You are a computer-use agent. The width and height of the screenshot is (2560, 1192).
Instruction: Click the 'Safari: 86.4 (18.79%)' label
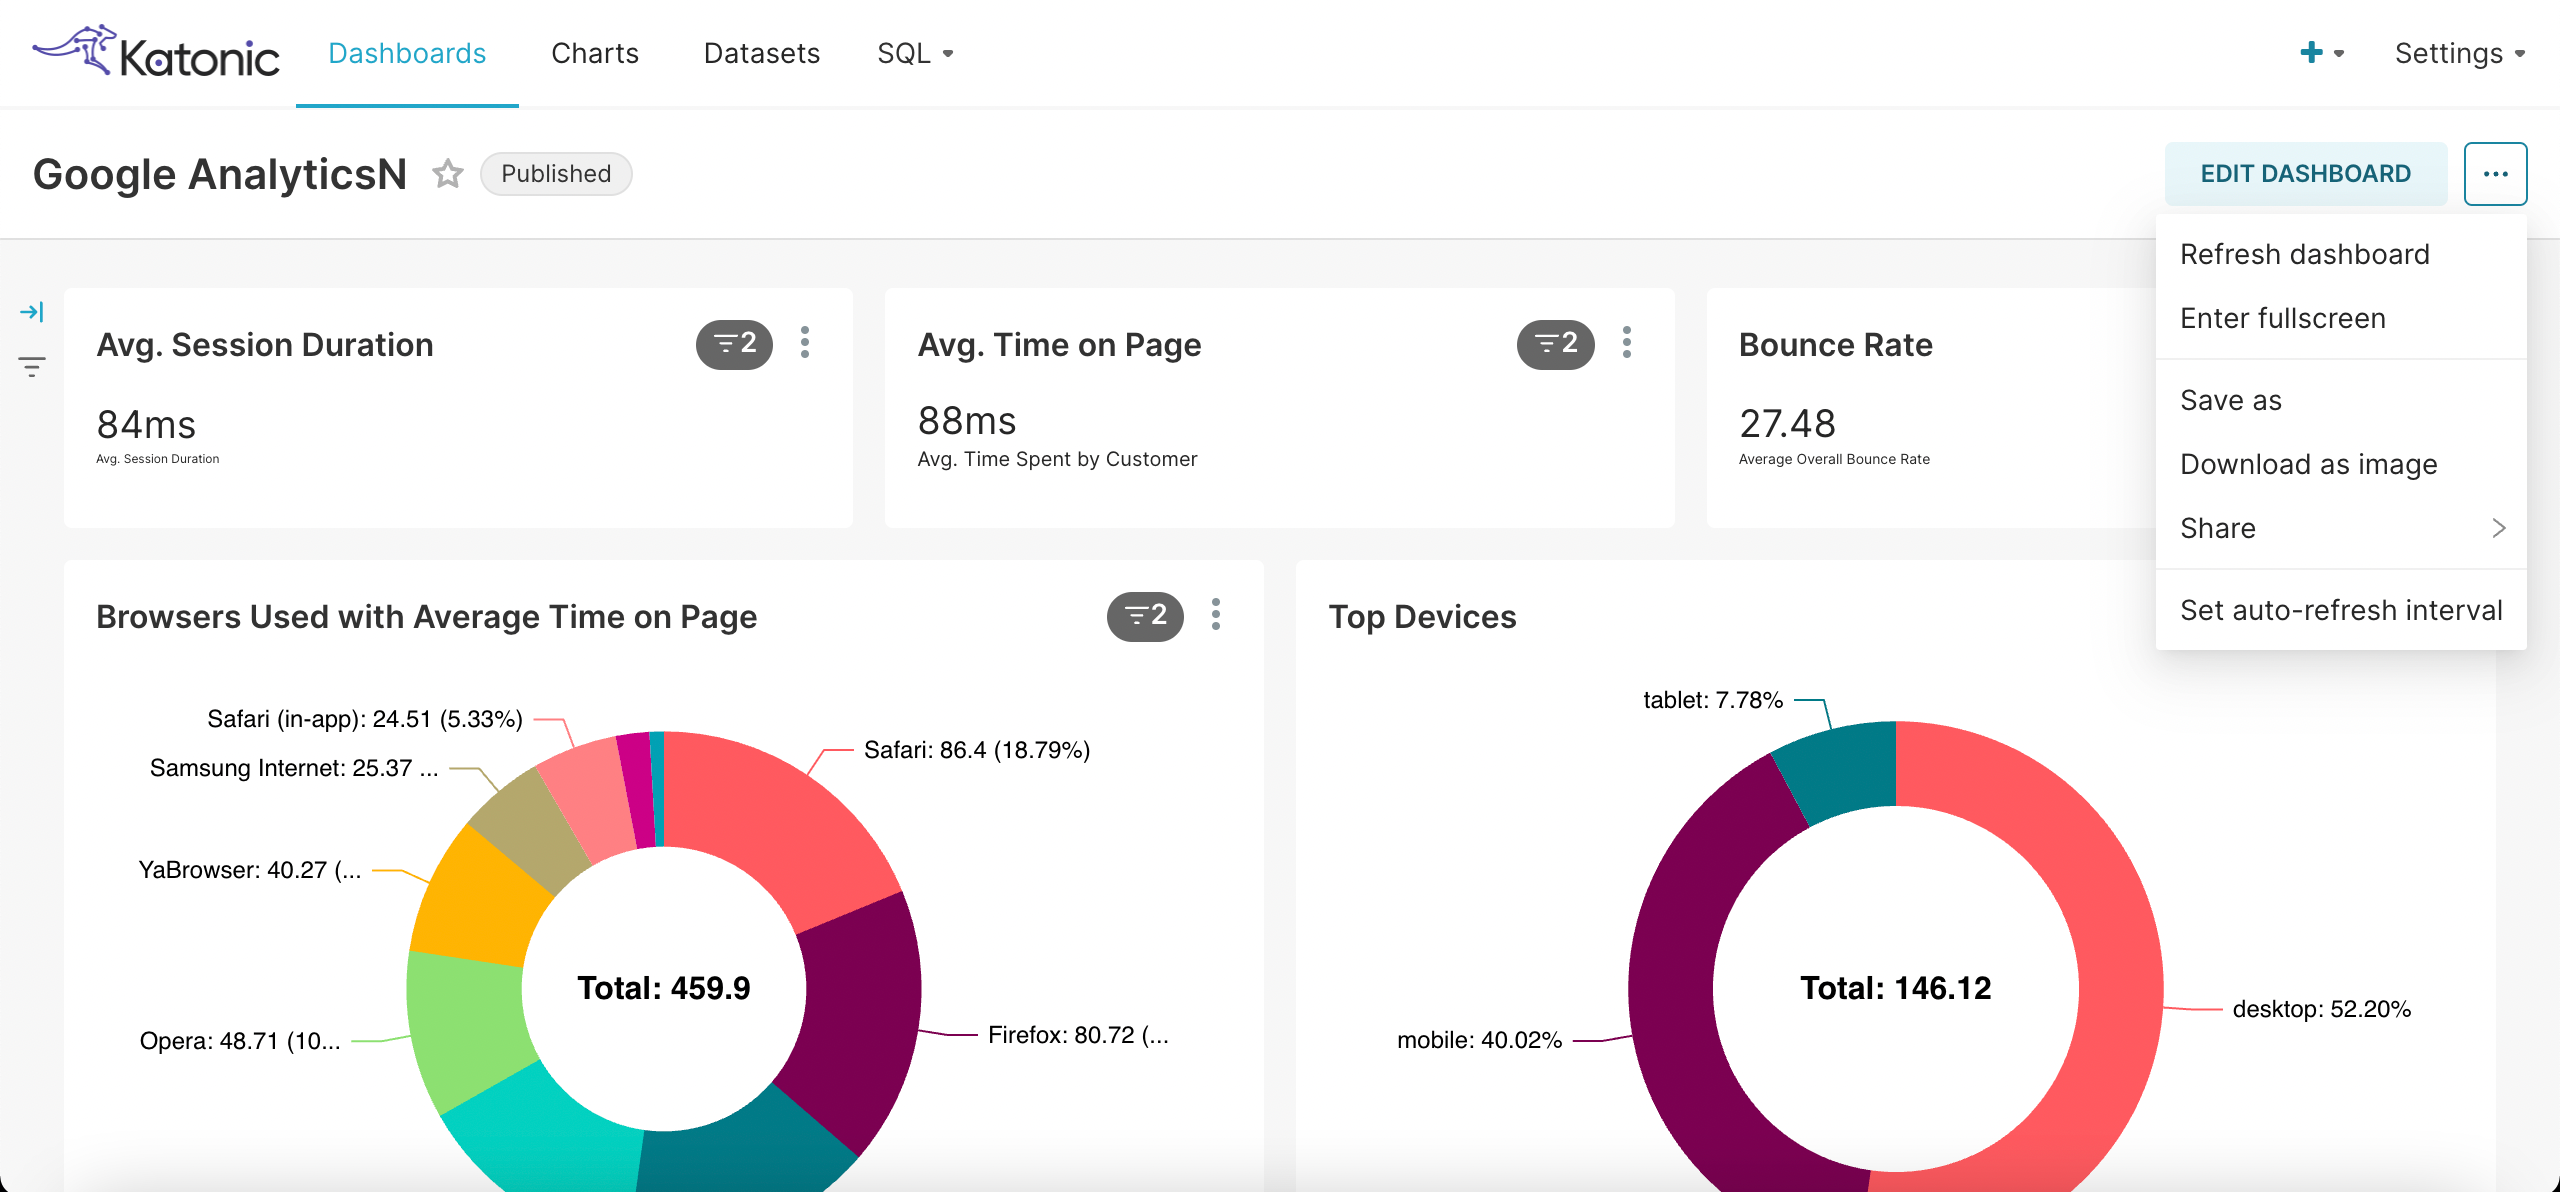(977, 750)
